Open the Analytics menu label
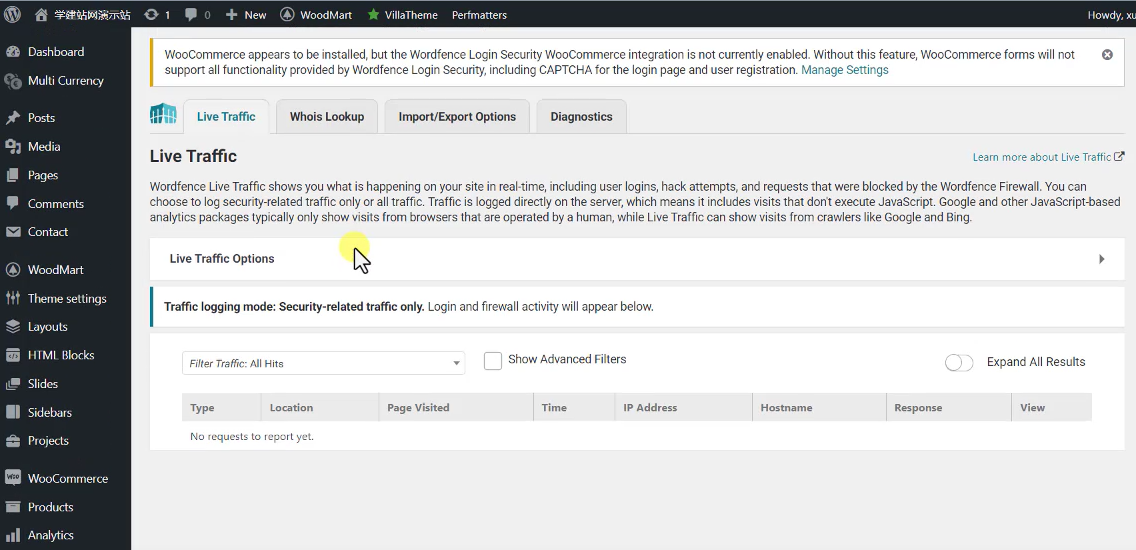Image resolution: width=1136 pixels, height=550 pixels. 51,536
